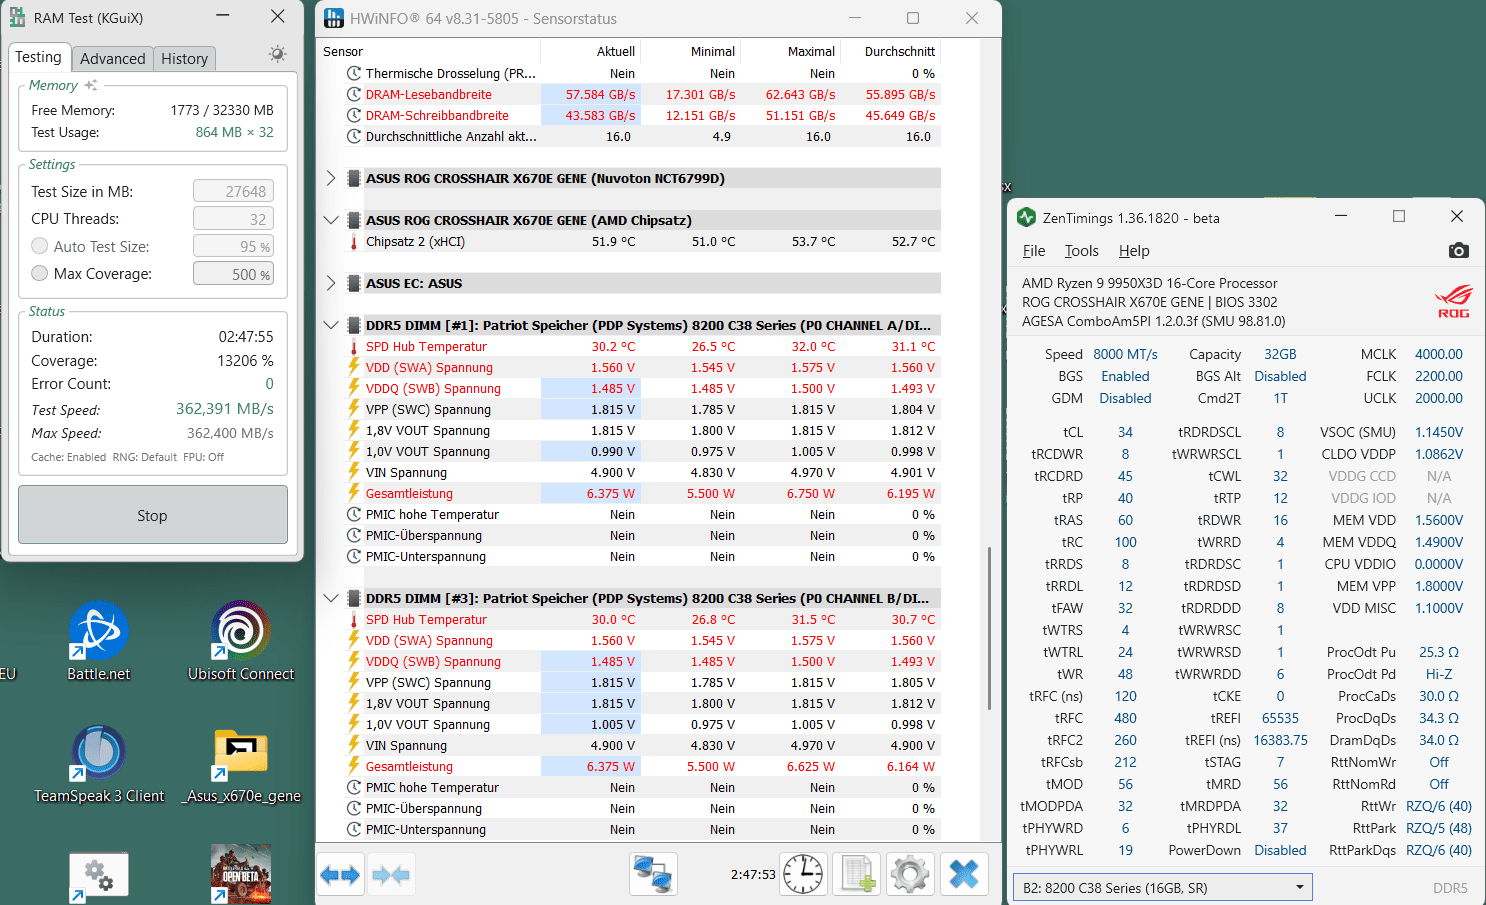Switch to the History tab
This screenshot has height=905, width=1486.
tap(184, 58)
